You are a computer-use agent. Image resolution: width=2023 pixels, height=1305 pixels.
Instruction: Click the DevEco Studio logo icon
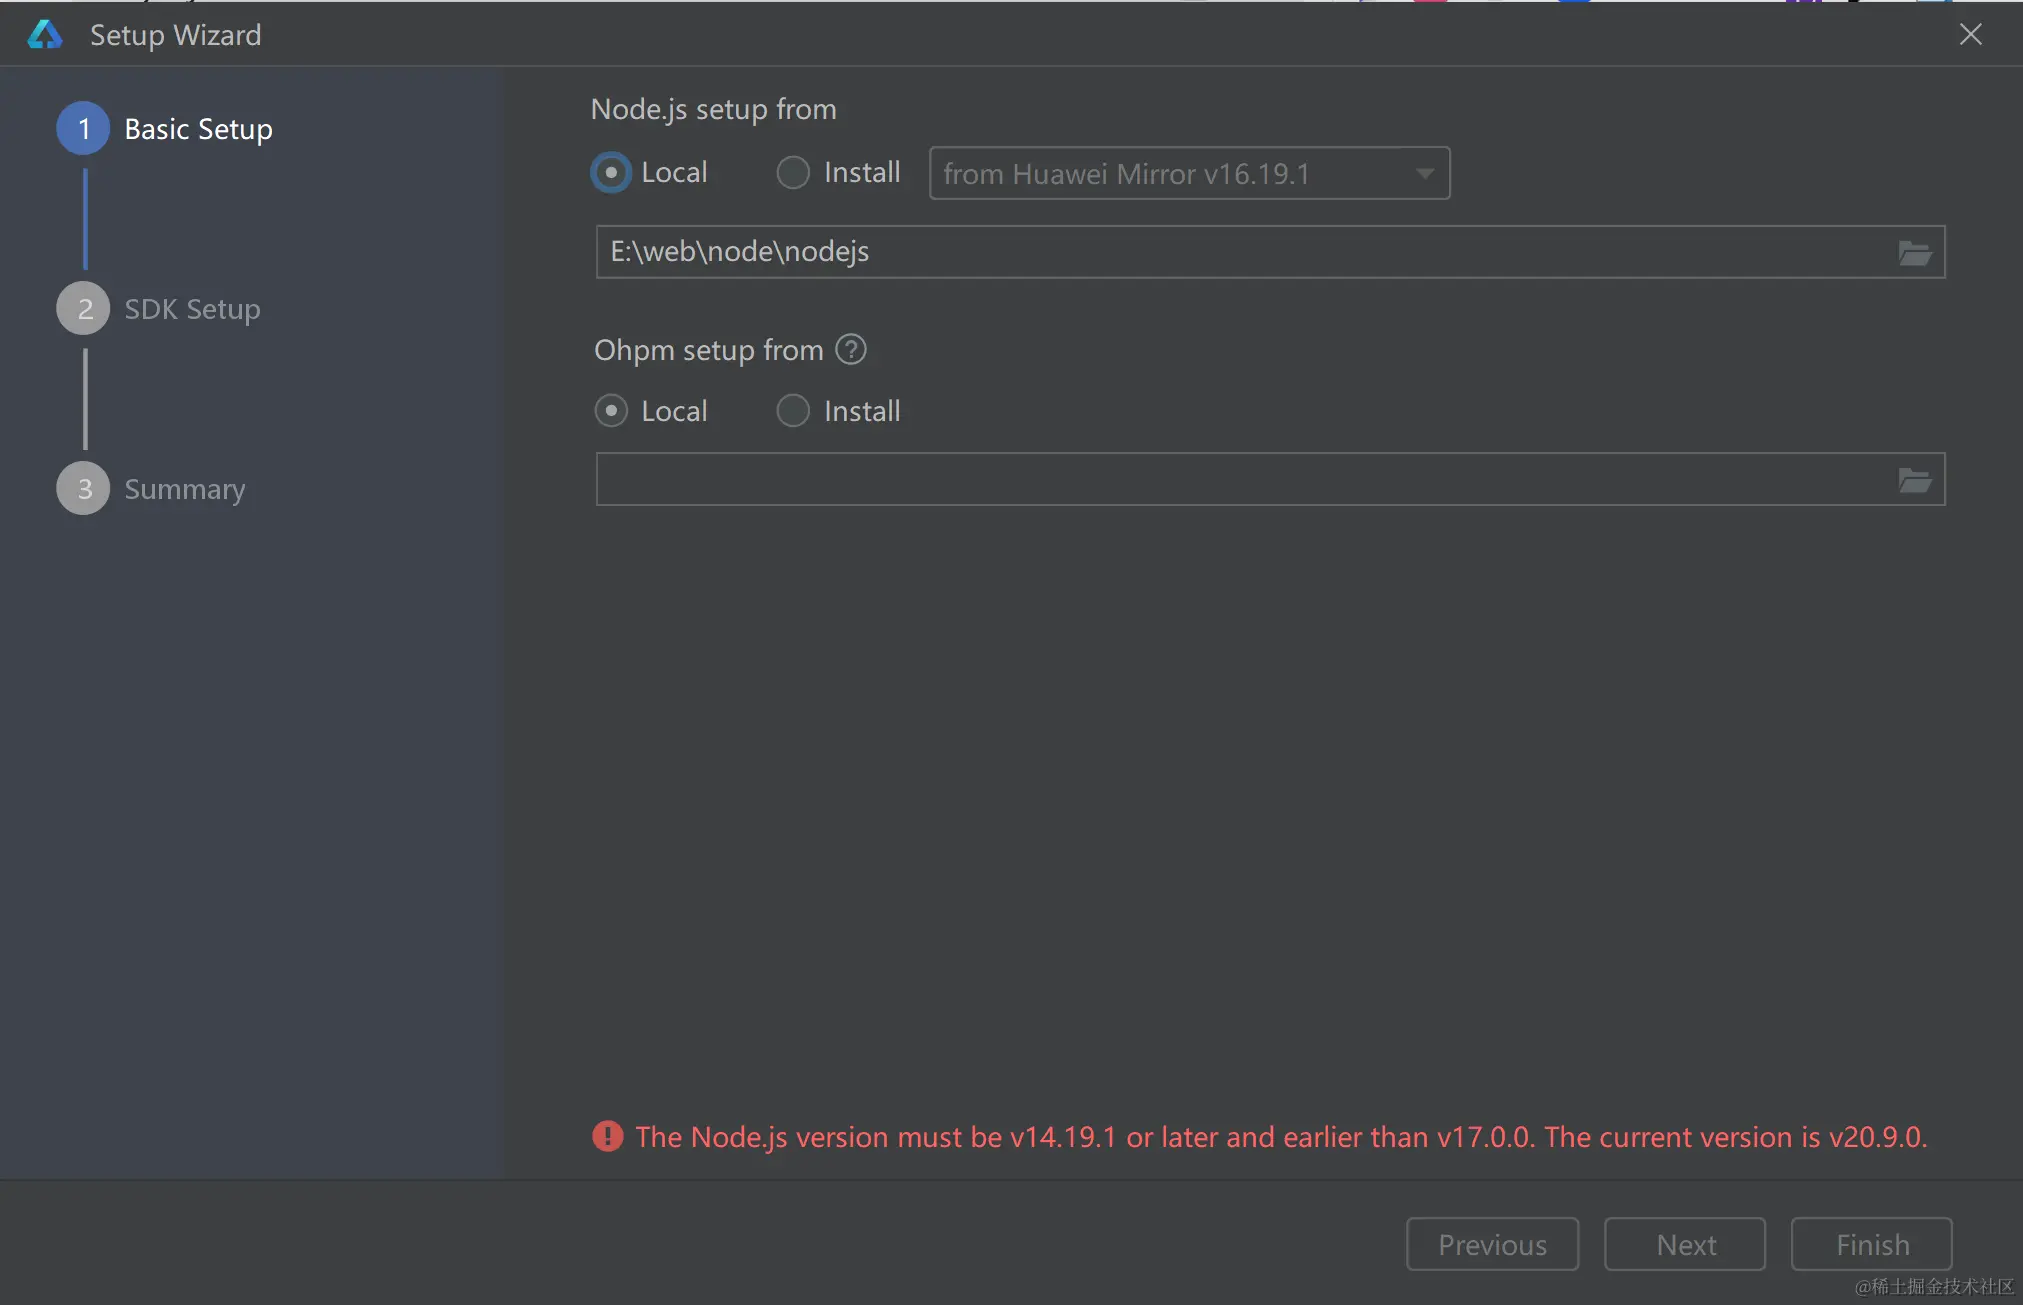[x=45, y=35]
